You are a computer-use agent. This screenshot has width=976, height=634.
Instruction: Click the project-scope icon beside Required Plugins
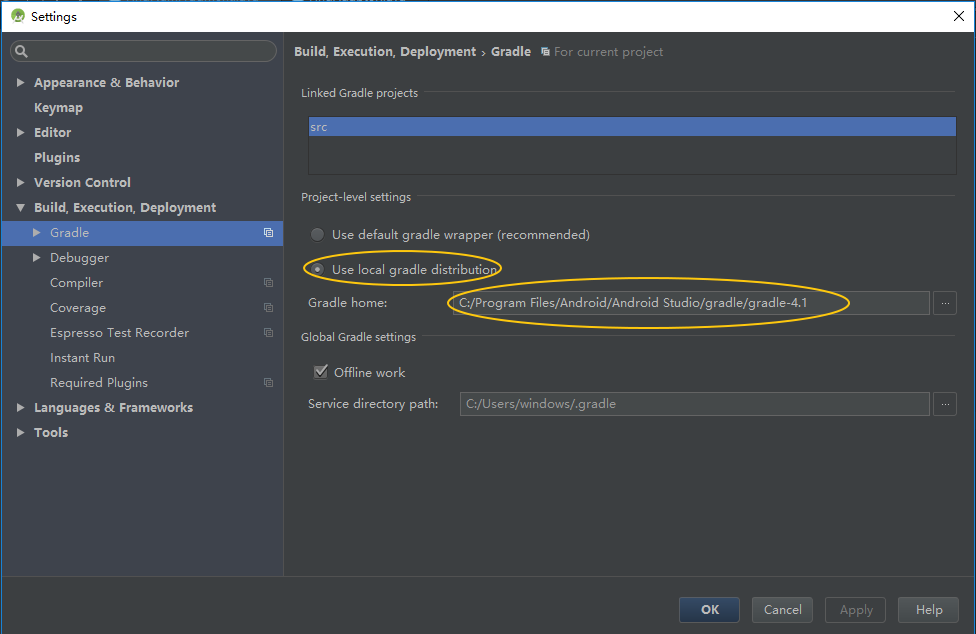point(268,383)
